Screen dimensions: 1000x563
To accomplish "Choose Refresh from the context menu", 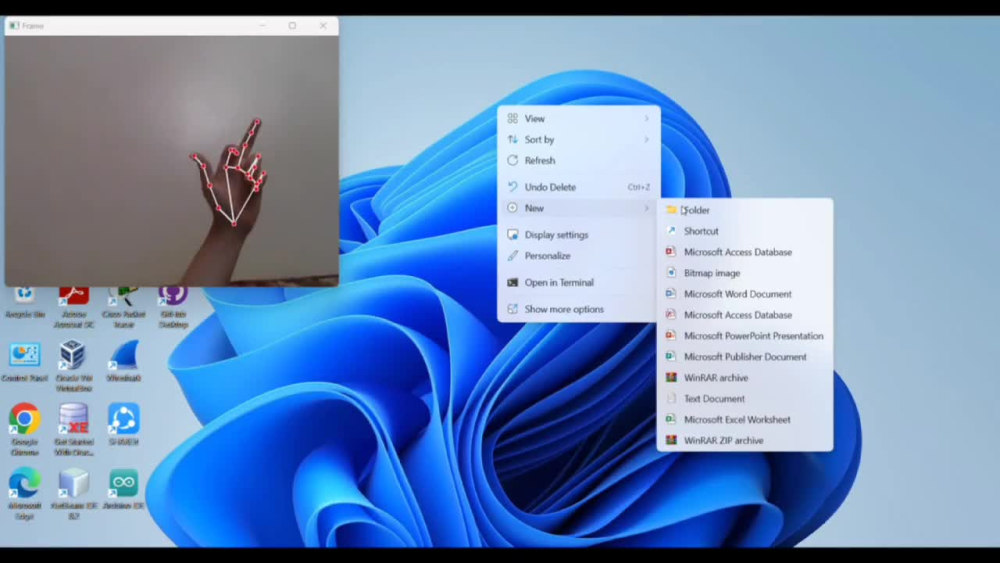I will (578, 161).
